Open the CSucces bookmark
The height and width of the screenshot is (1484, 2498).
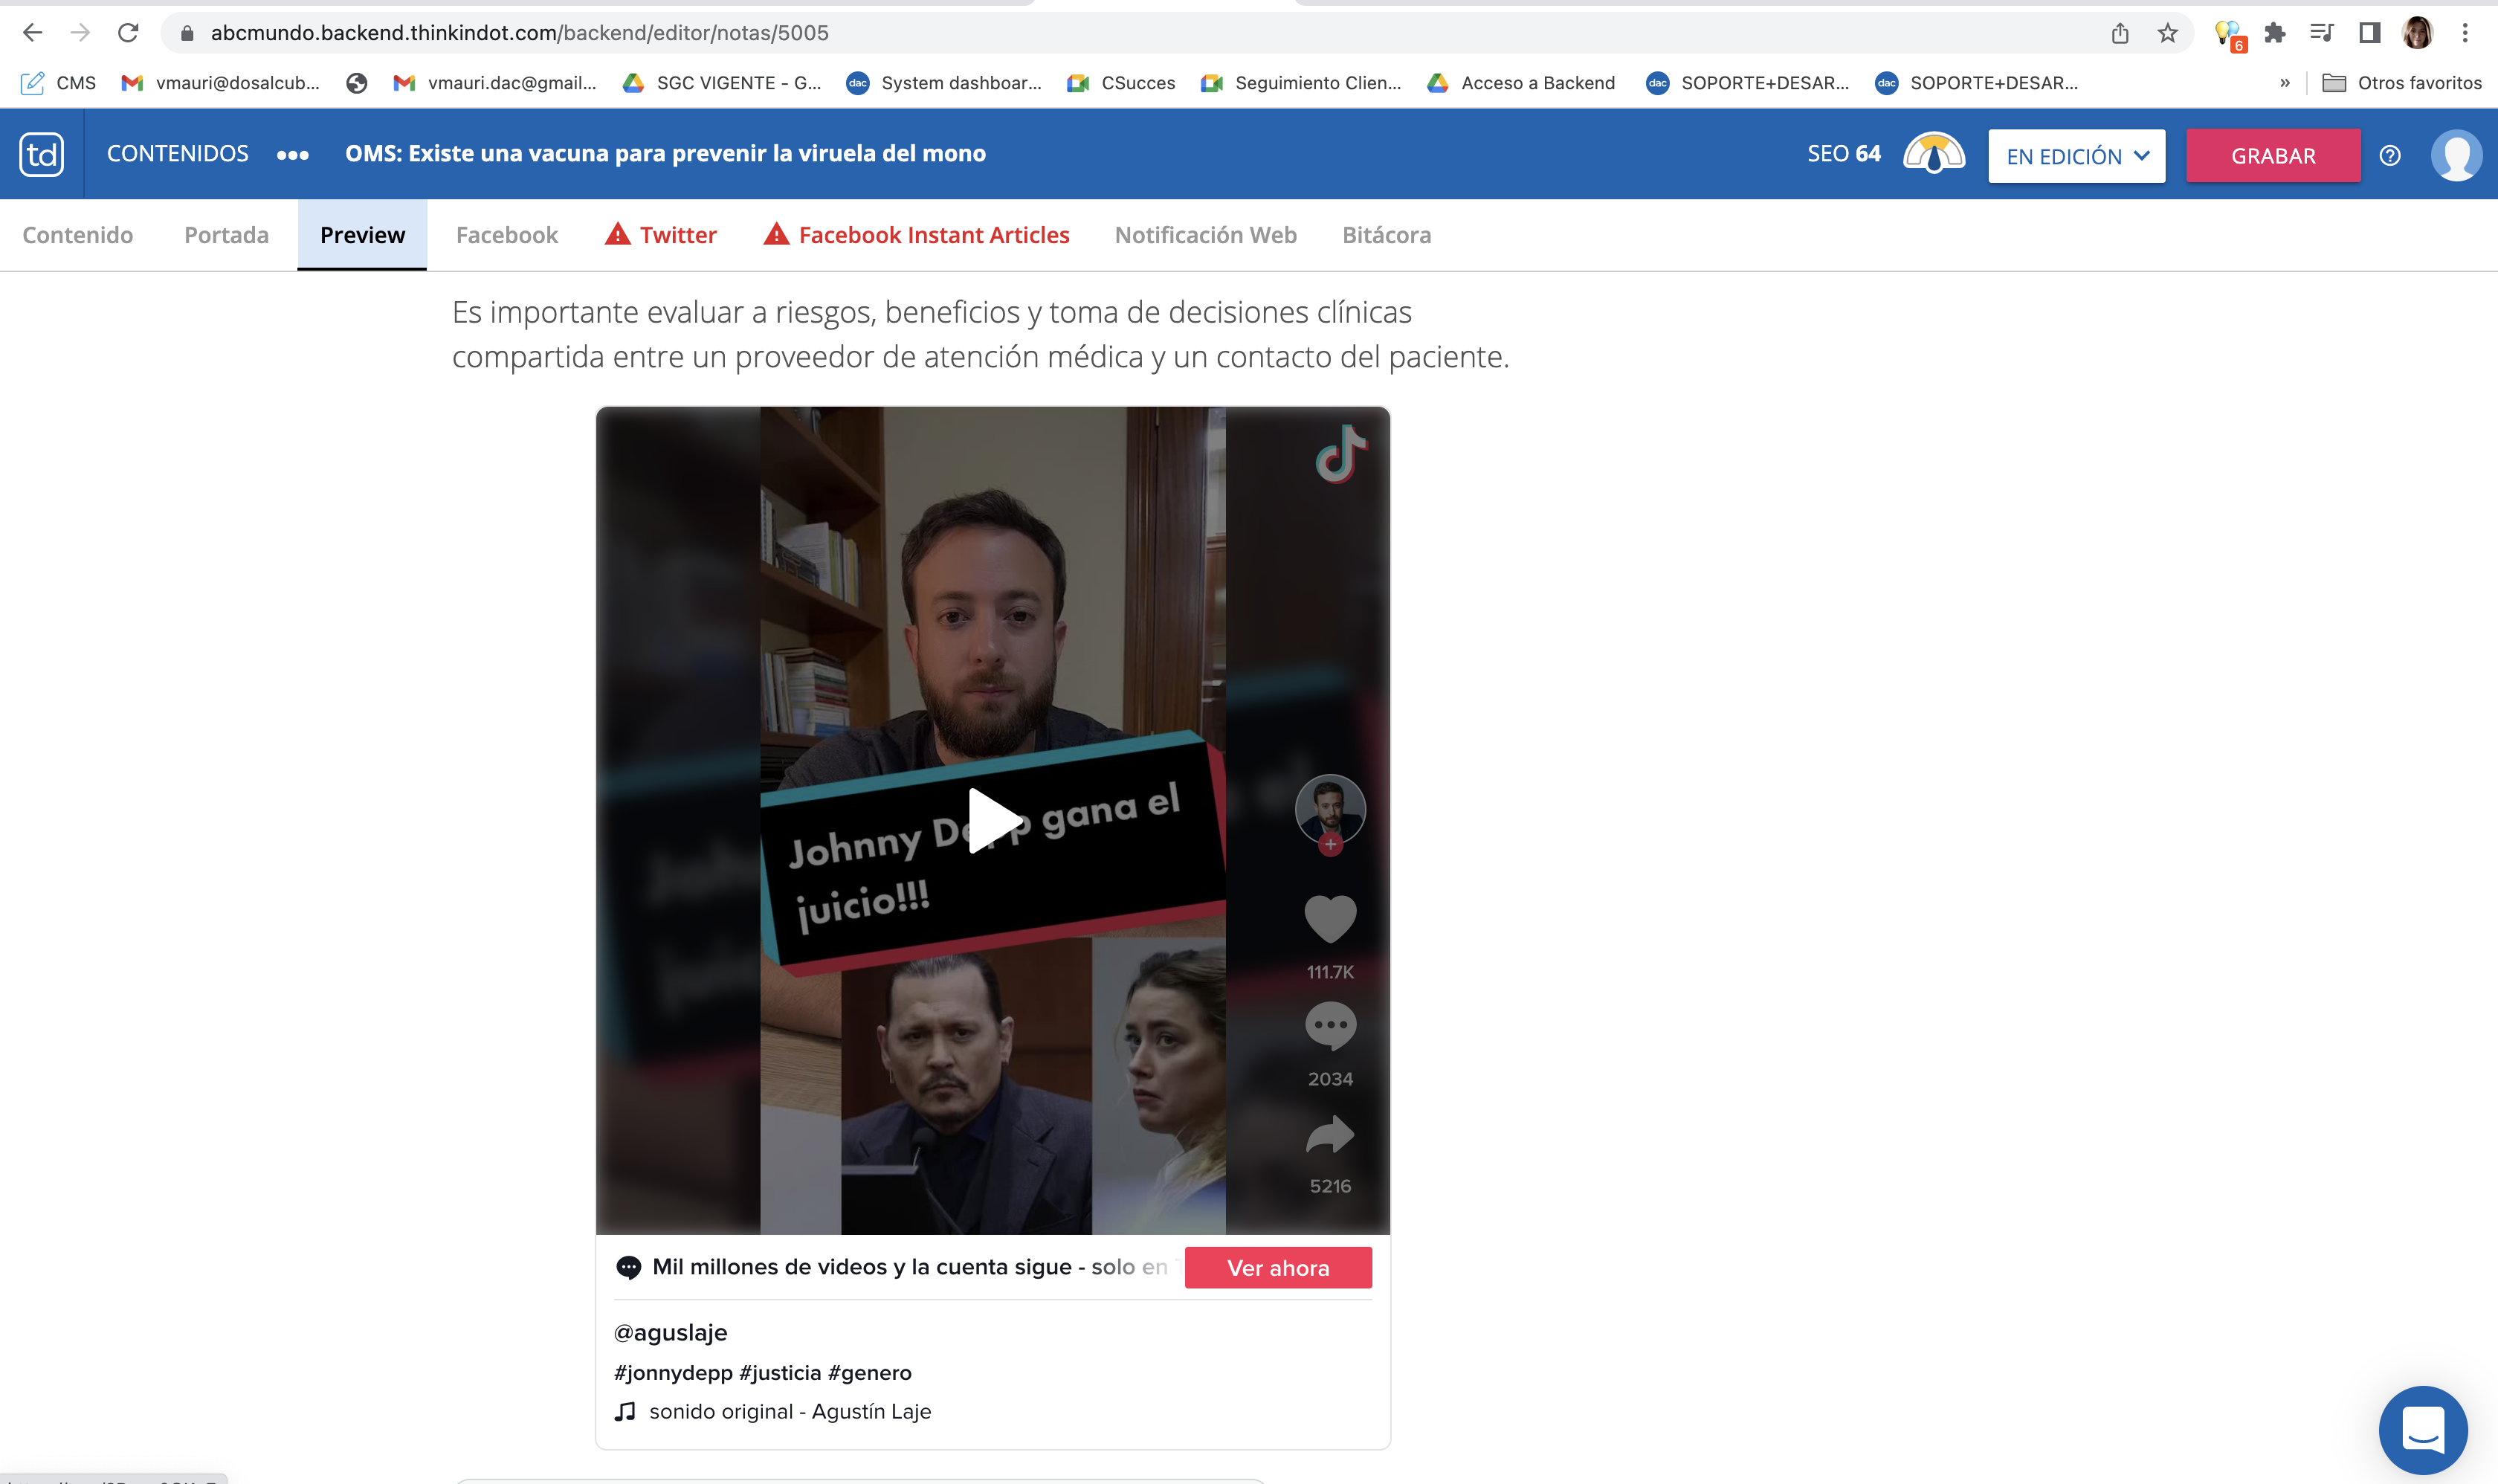pyautogui.click(x=1121, y=83)
